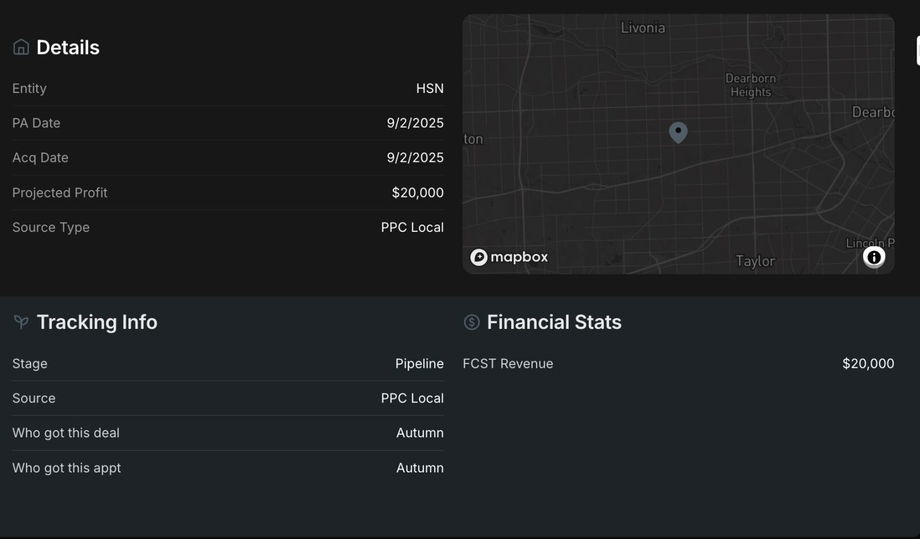Click the Mapbox logo on the map
Viewport: 920px width, 539px height.
pyautogui.click(x=510, y=257)
